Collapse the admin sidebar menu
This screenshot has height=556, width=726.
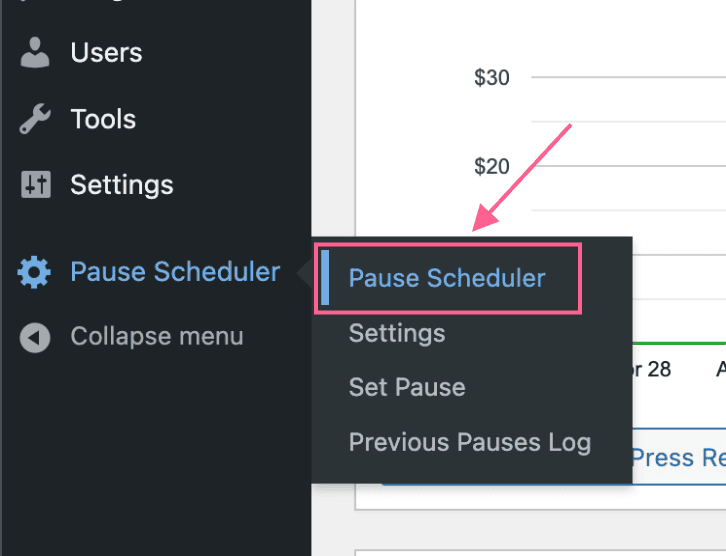156,337
